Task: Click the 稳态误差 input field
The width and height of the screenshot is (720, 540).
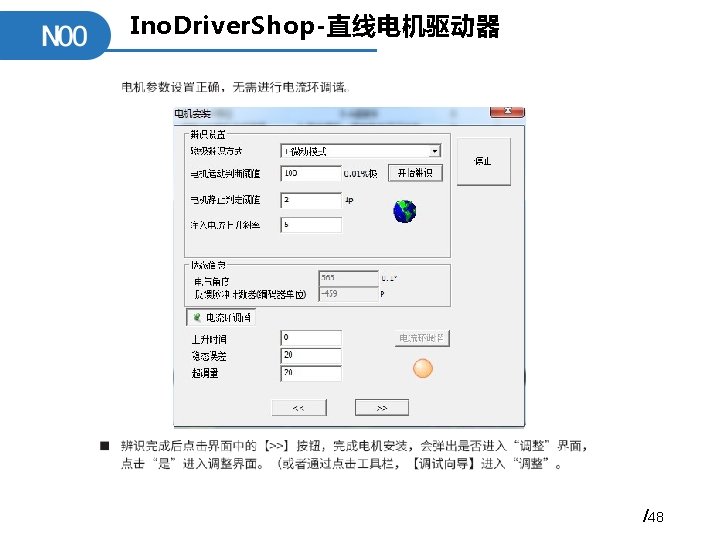Action: pos(311,355)
